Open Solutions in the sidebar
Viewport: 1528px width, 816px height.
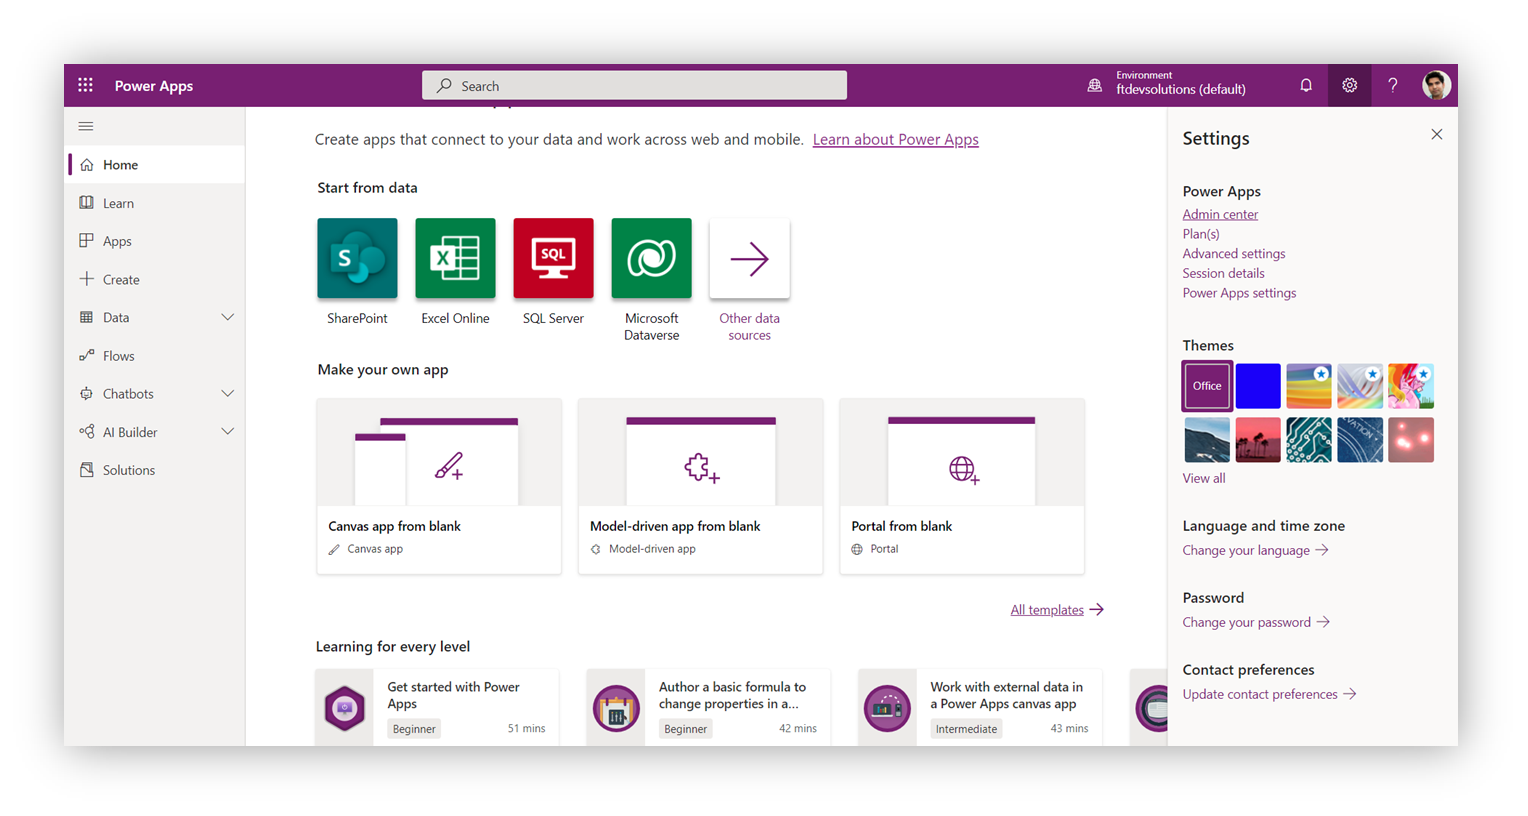[155, 470]
